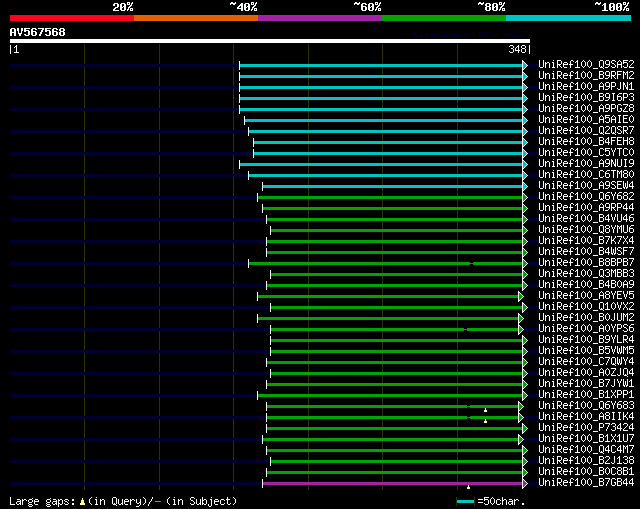The image size is (640, 509).
Task: Select the UniRef100_Q10VX2 label
Action: pos(586,307)
